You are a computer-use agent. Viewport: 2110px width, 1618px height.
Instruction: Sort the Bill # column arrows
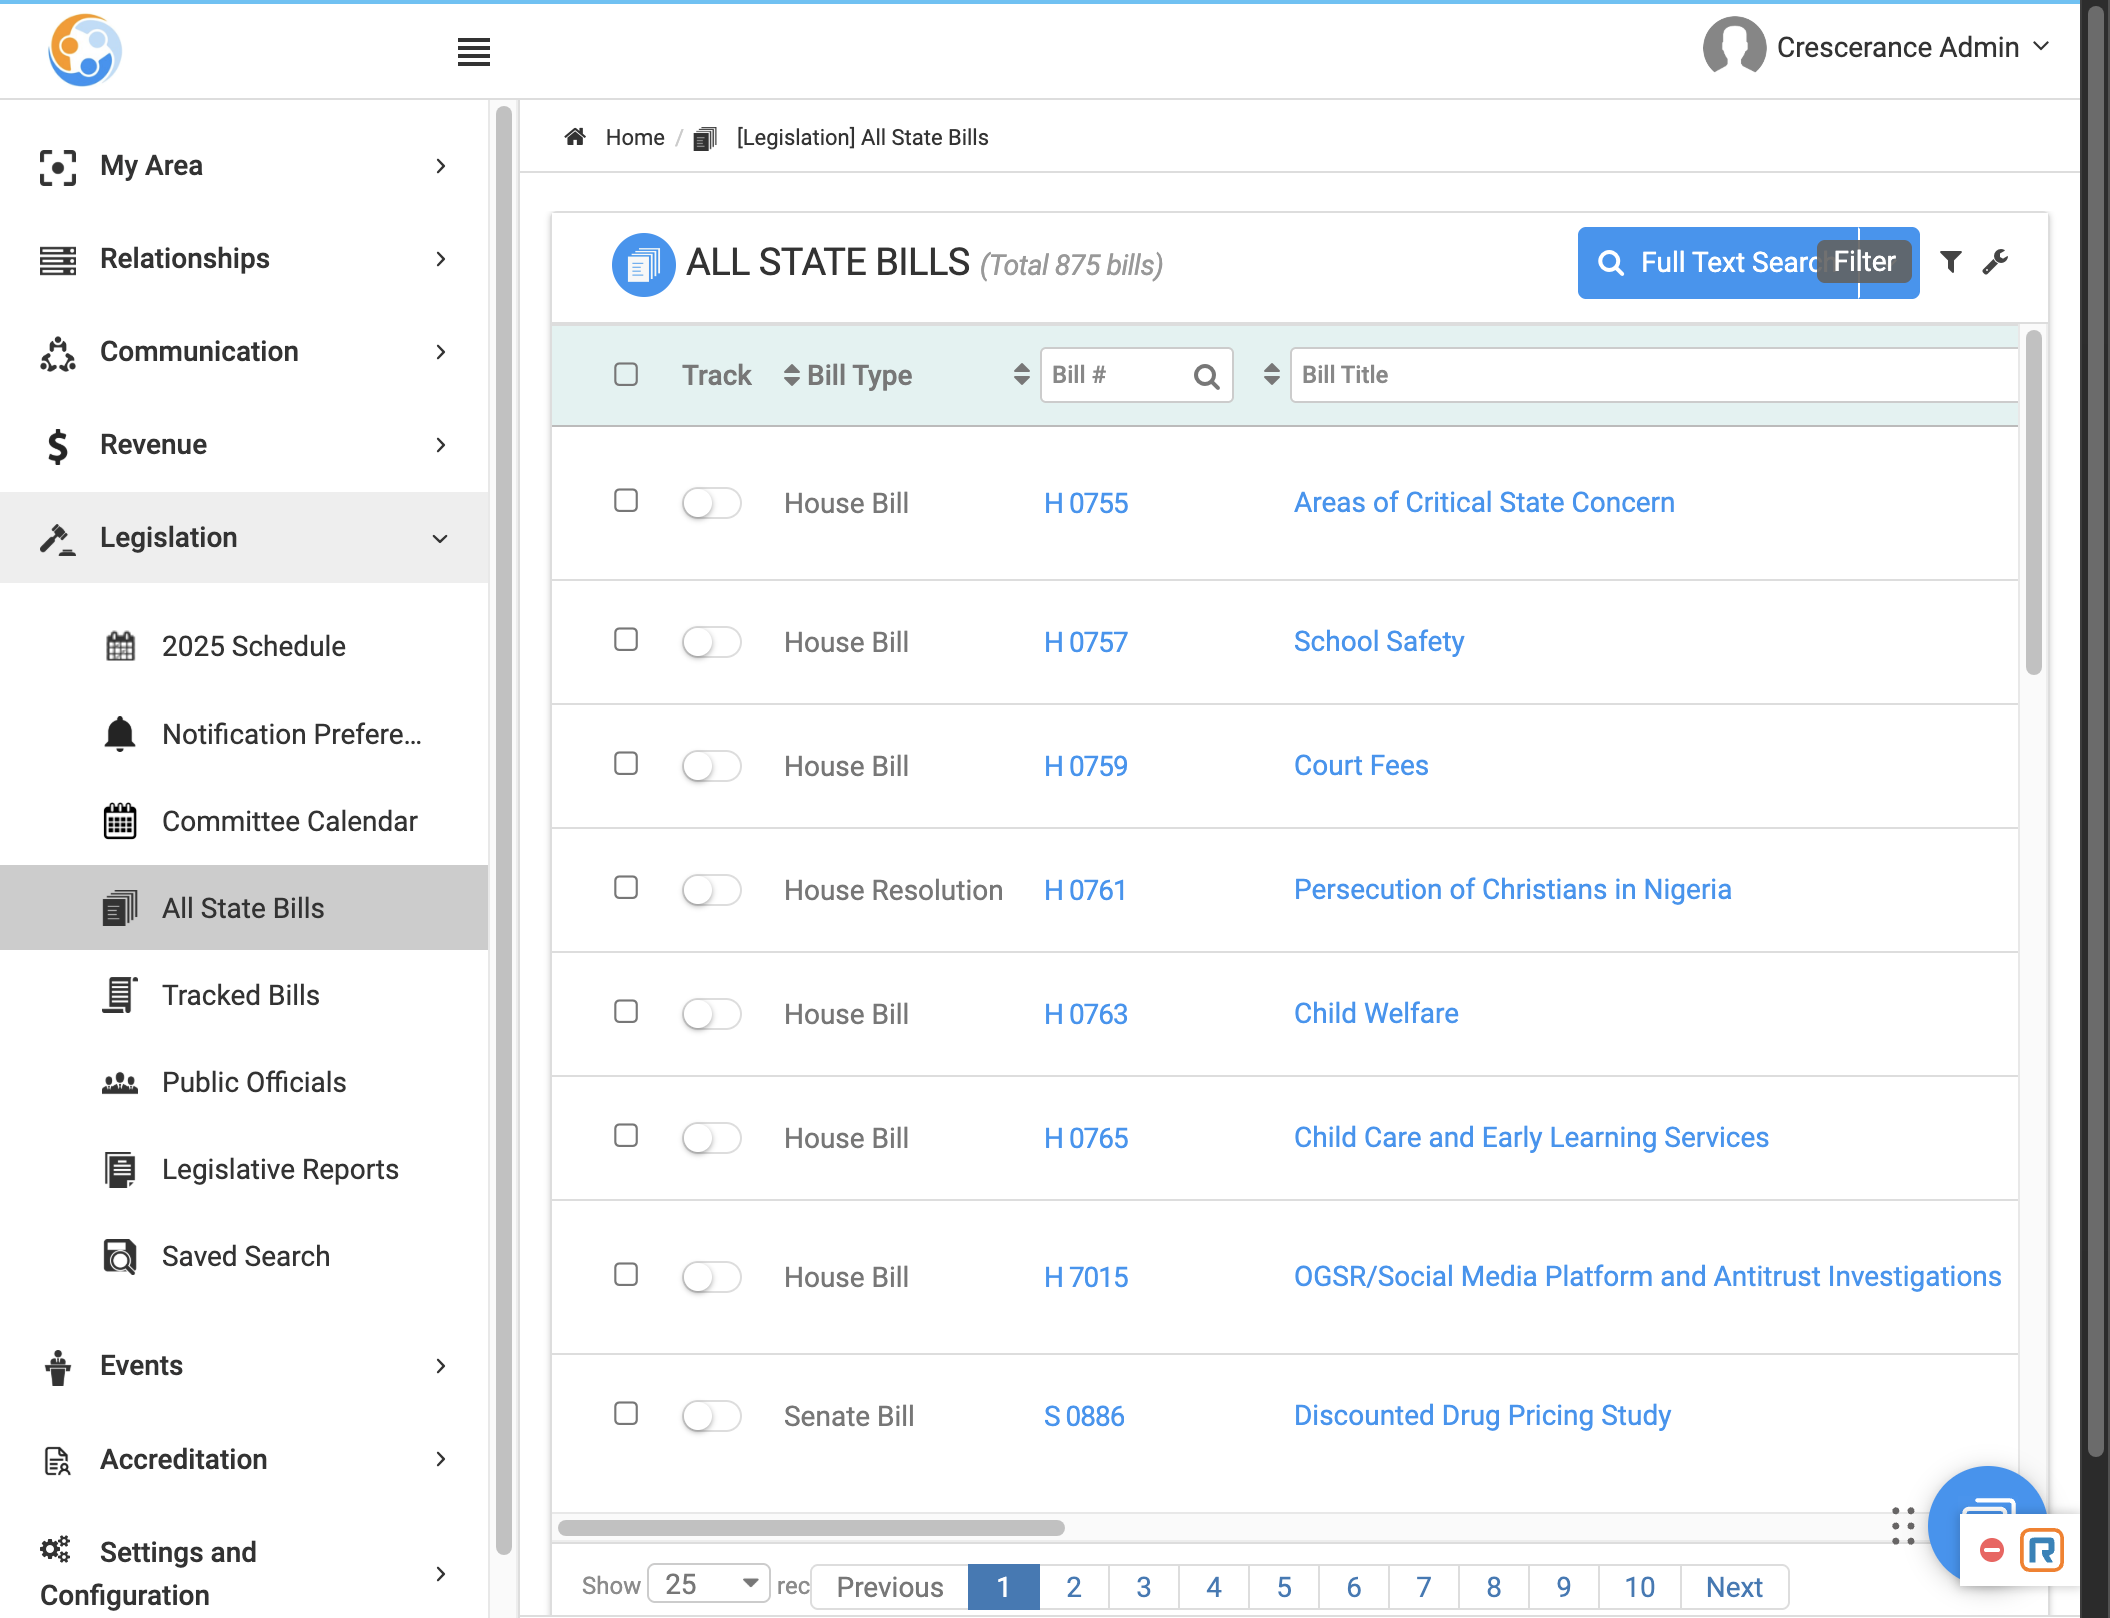click(1021, 374)
